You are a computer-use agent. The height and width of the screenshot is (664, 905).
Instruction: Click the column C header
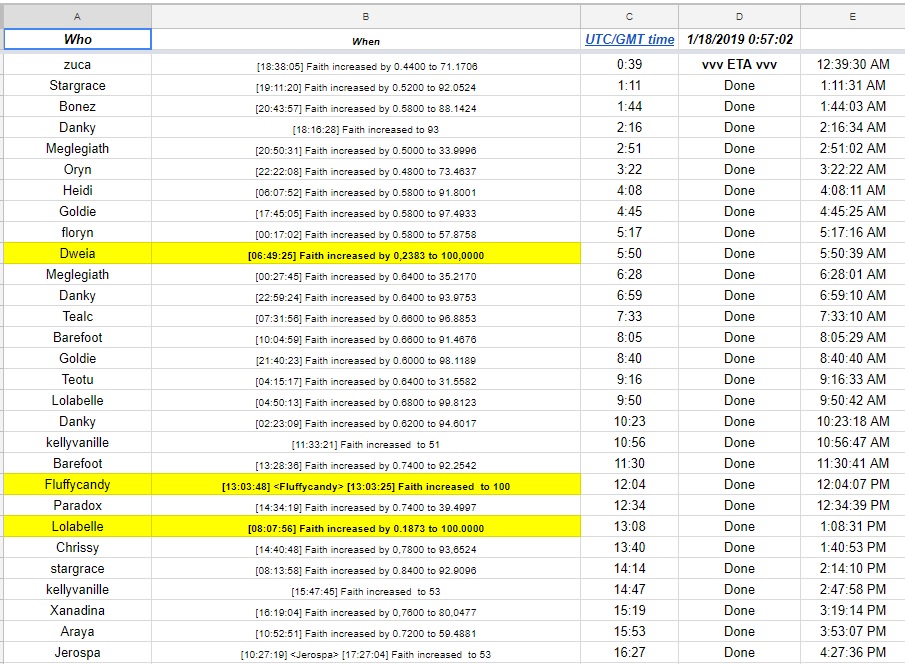(x=629, y=16)
